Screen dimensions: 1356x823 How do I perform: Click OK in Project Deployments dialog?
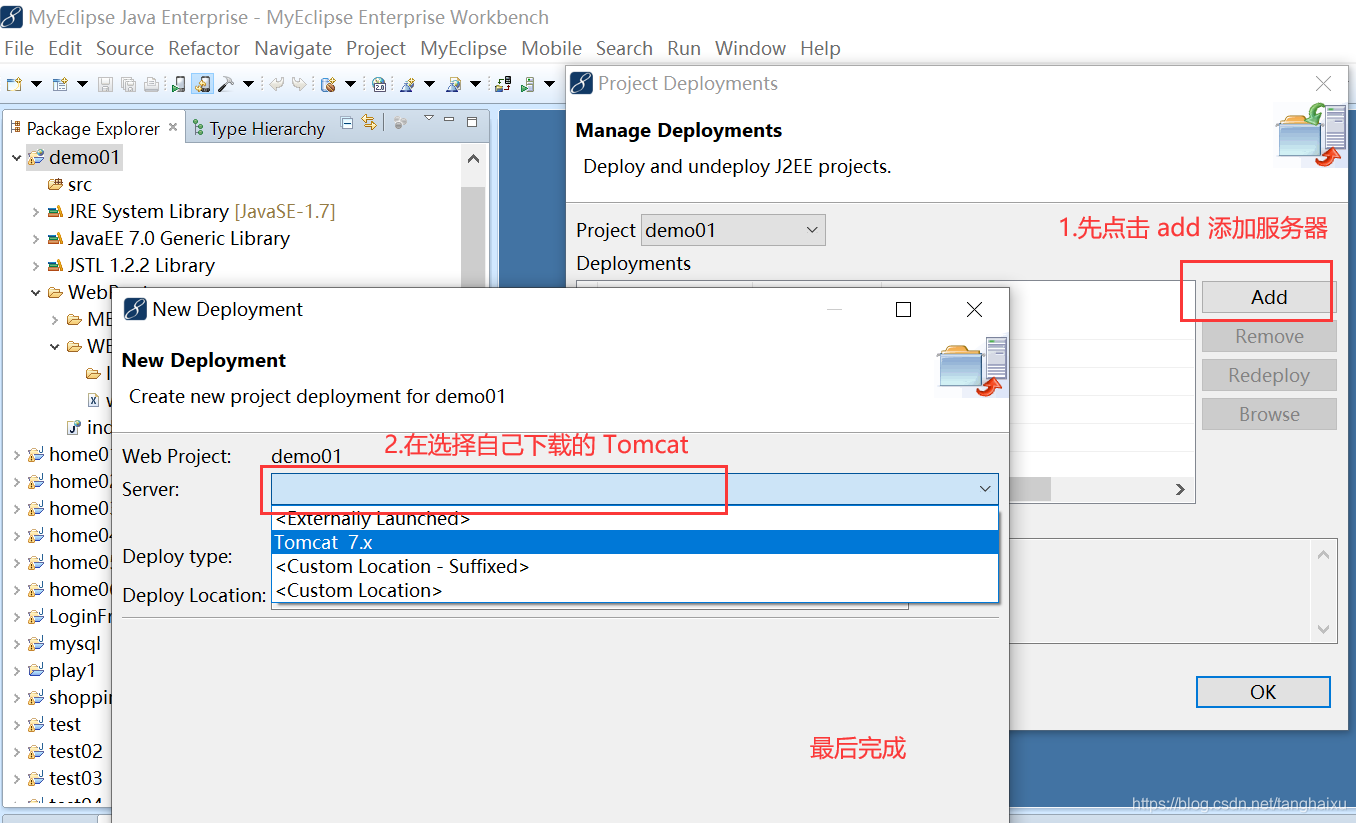click(1263, 692)
